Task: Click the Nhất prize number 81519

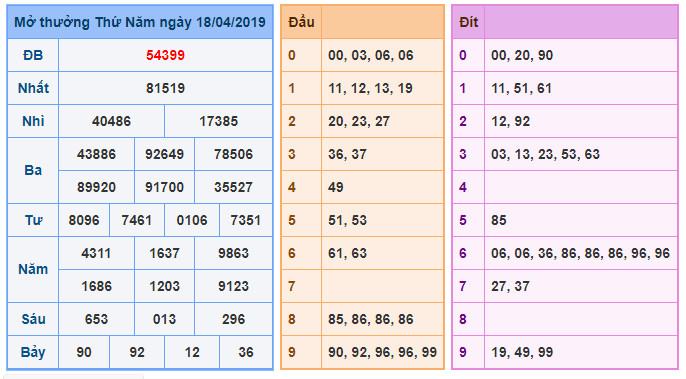Action: tap(165, 88)
